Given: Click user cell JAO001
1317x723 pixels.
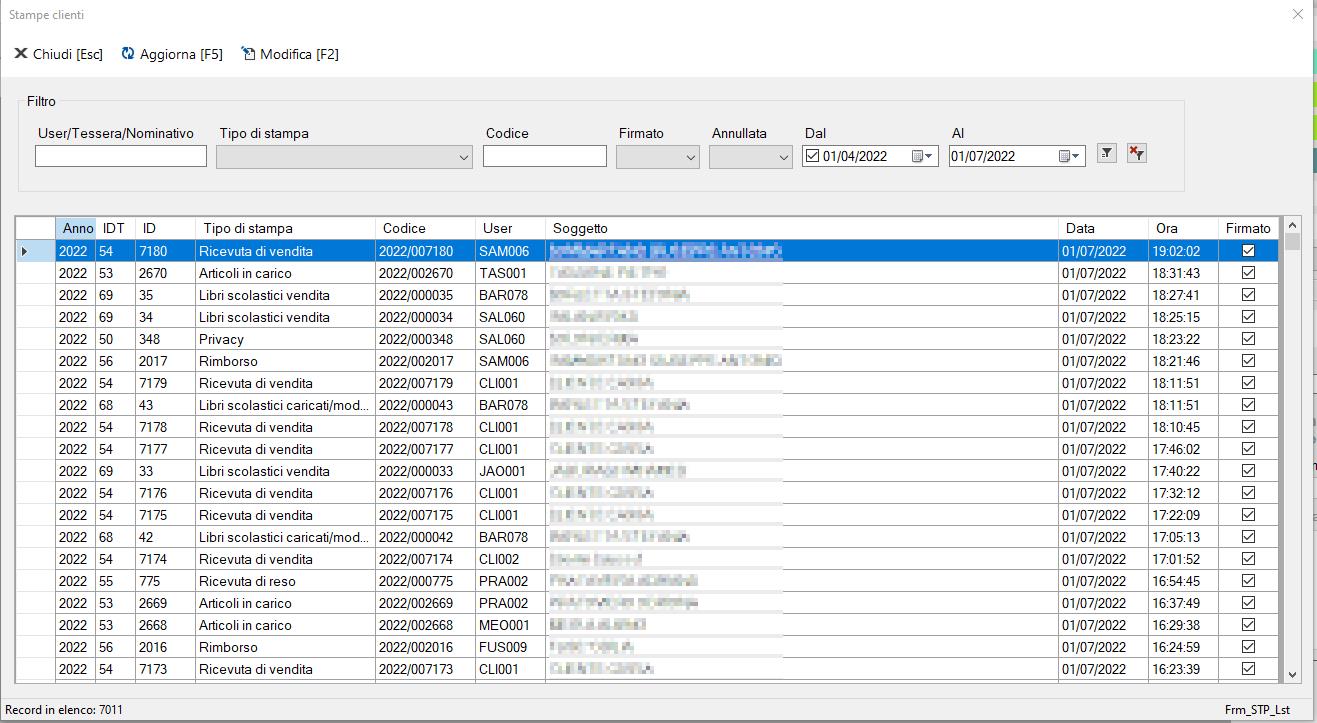Looking at the screenshot, I should pyautogui.click(x=510, y=471).
